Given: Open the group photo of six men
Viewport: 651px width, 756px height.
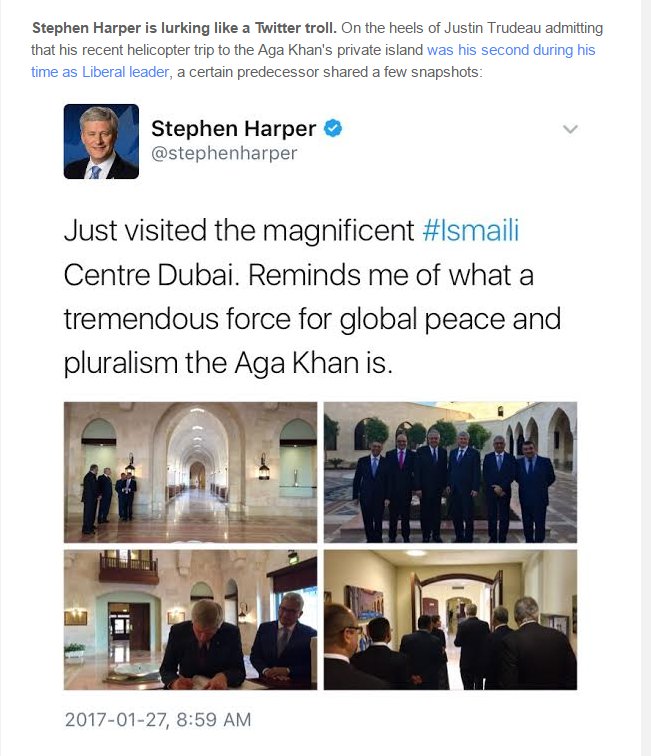Looking at the screenshot, I should pos(450,472).
